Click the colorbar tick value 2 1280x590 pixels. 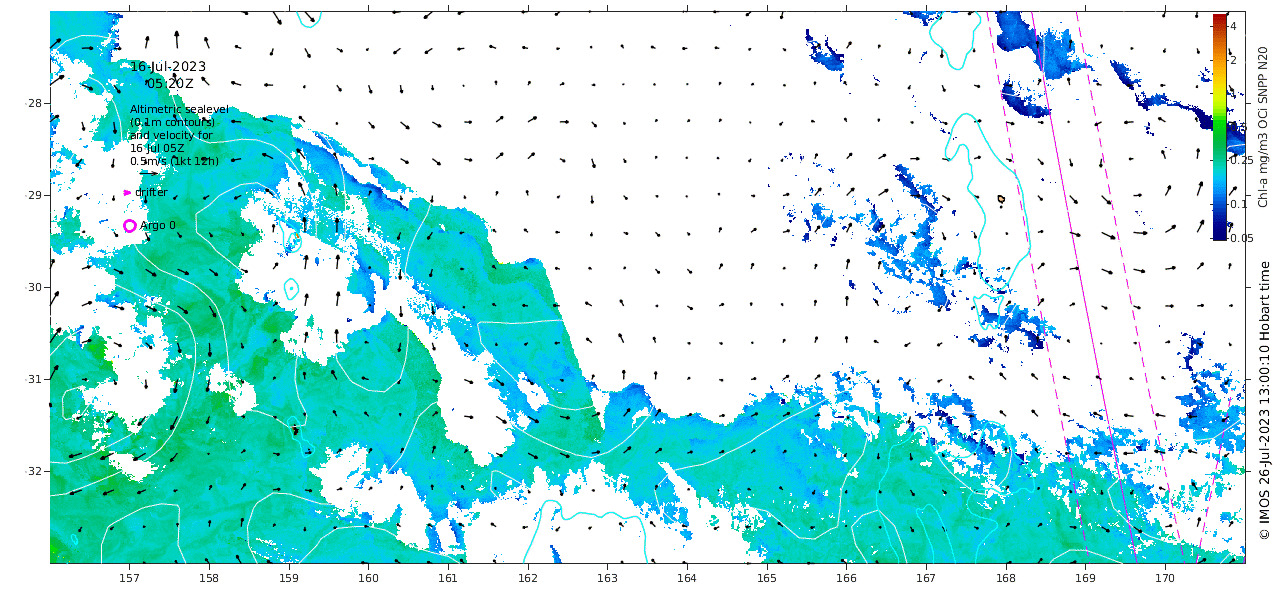pyautogui.click(x=1233, y=60)
